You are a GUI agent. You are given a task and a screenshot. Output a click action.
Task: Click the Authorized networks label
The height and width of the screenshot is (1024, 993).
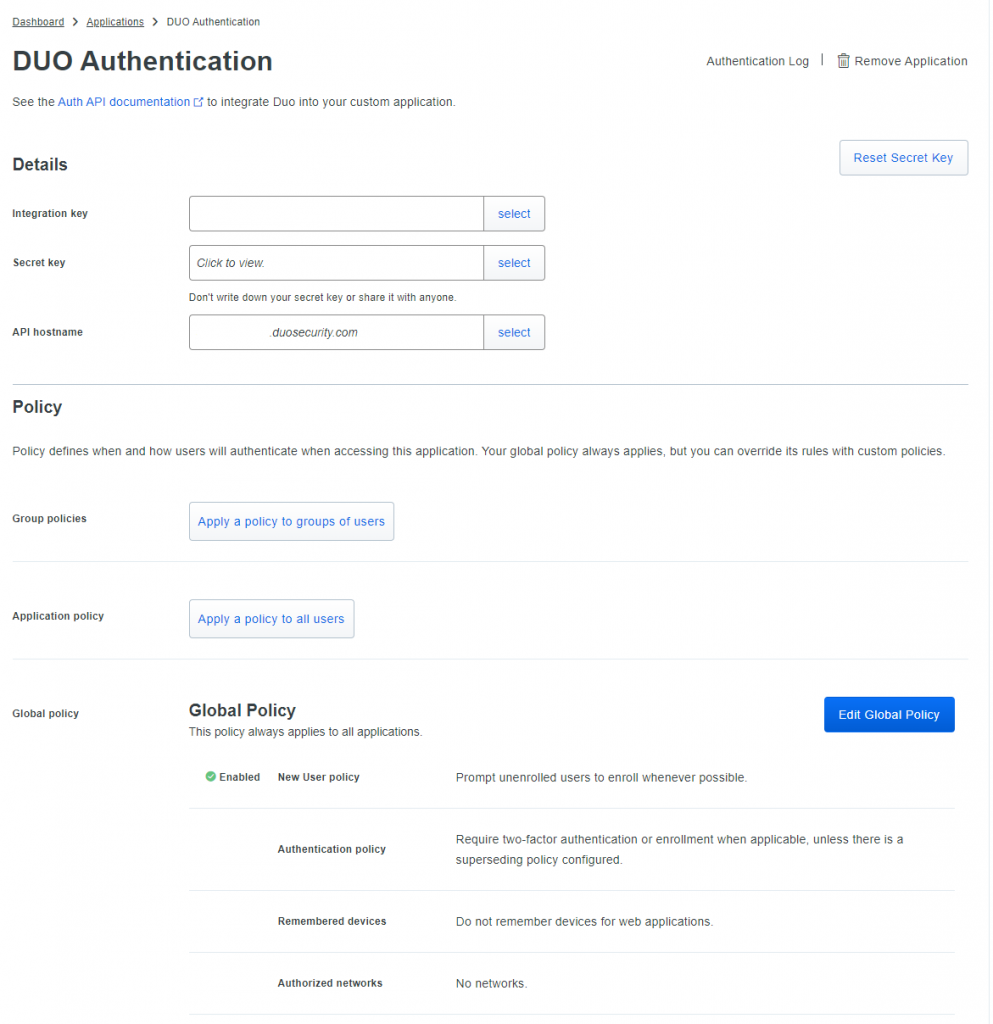pos(330,983)
